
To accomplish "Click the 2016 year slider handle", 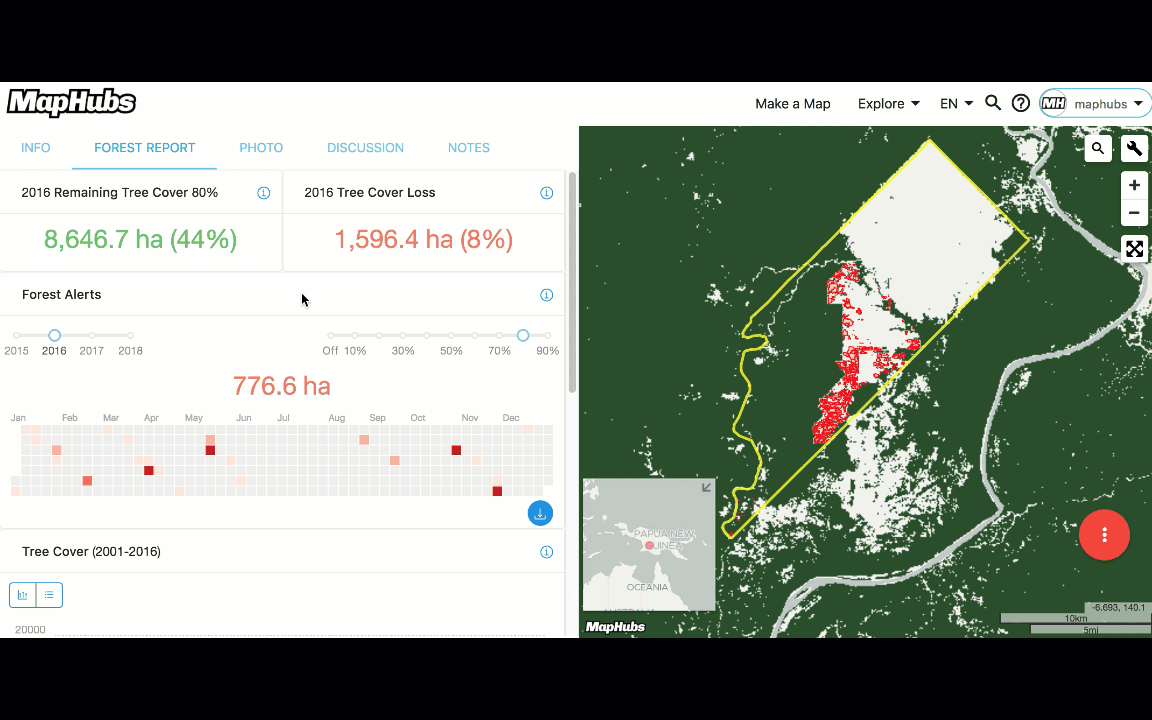I will tap(54, 335).
